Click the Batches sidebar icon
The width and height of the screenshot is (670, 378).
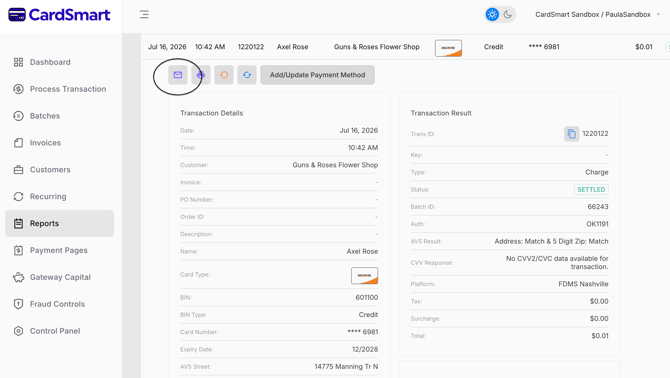pos(18,116)
